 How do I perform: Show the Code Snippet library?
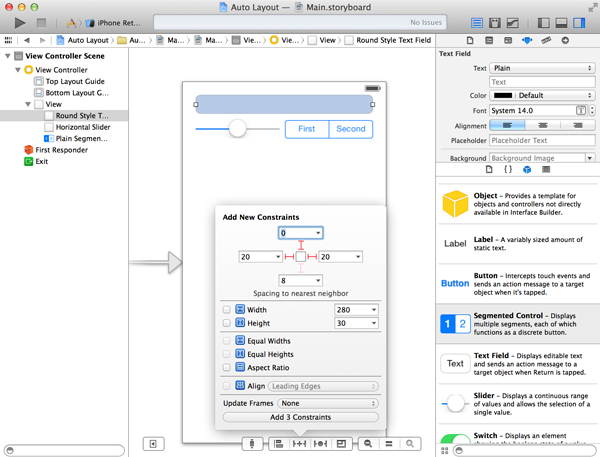point(508,169)
